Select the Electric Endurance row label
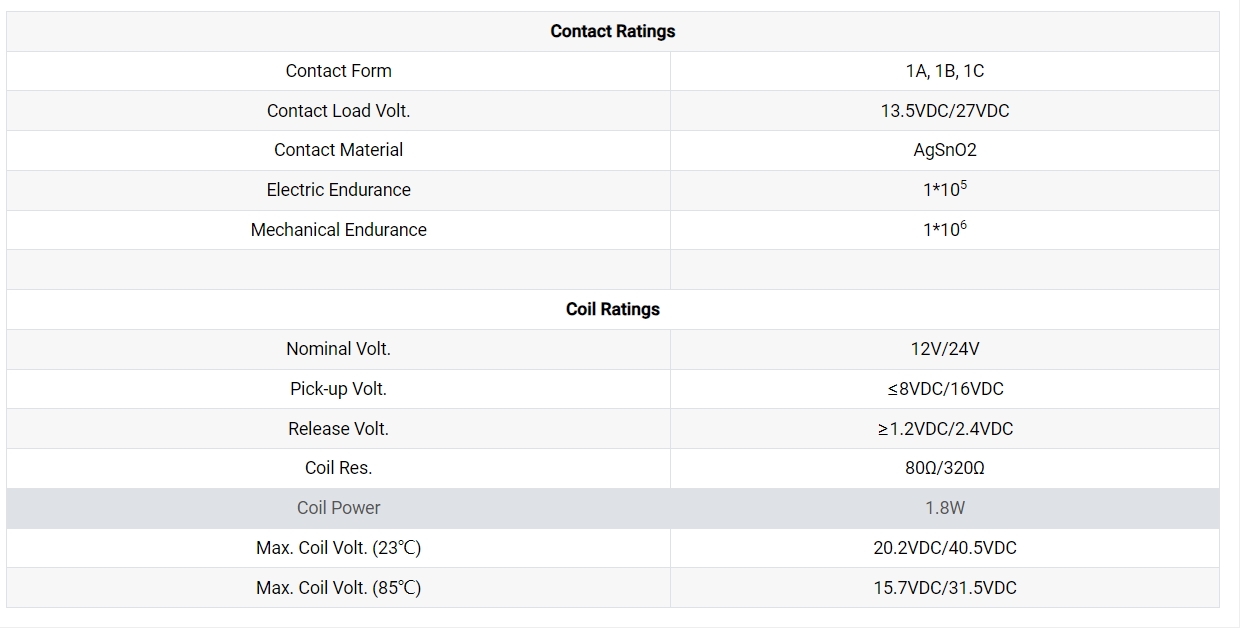Screen dimensions: 1256x636 coord(338,190)
